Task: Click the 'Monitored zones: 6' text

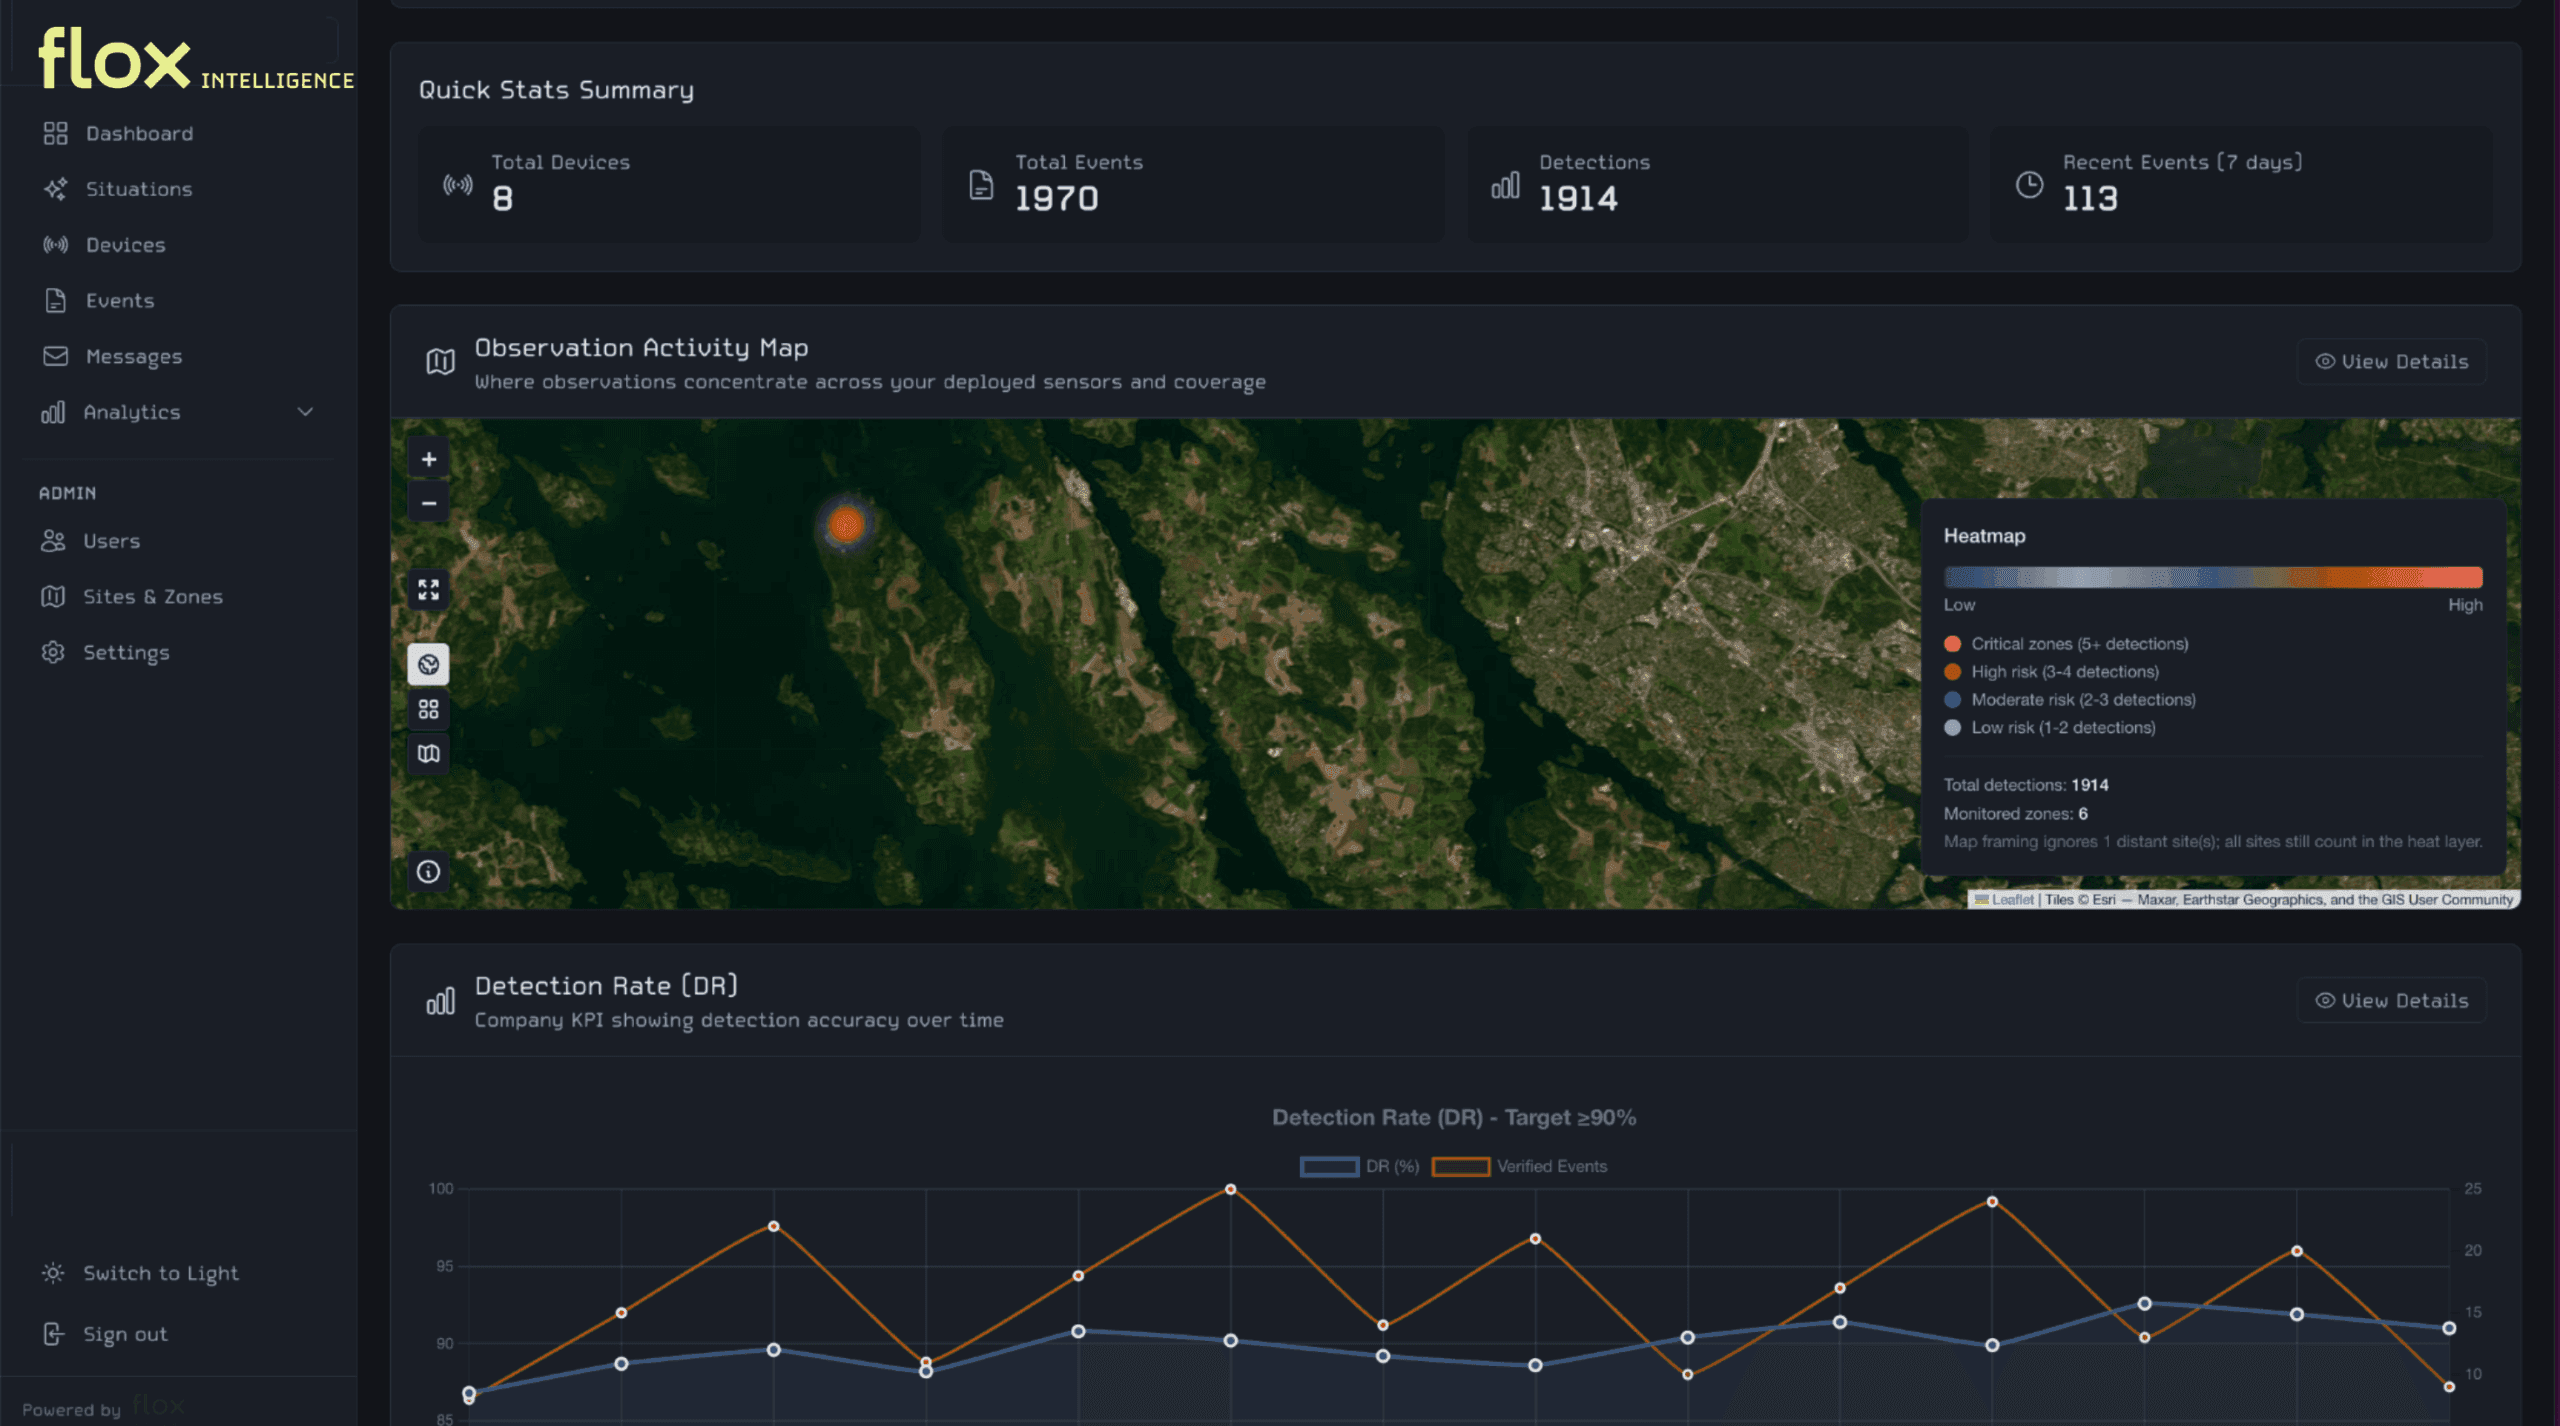Action: (2015, 814)
